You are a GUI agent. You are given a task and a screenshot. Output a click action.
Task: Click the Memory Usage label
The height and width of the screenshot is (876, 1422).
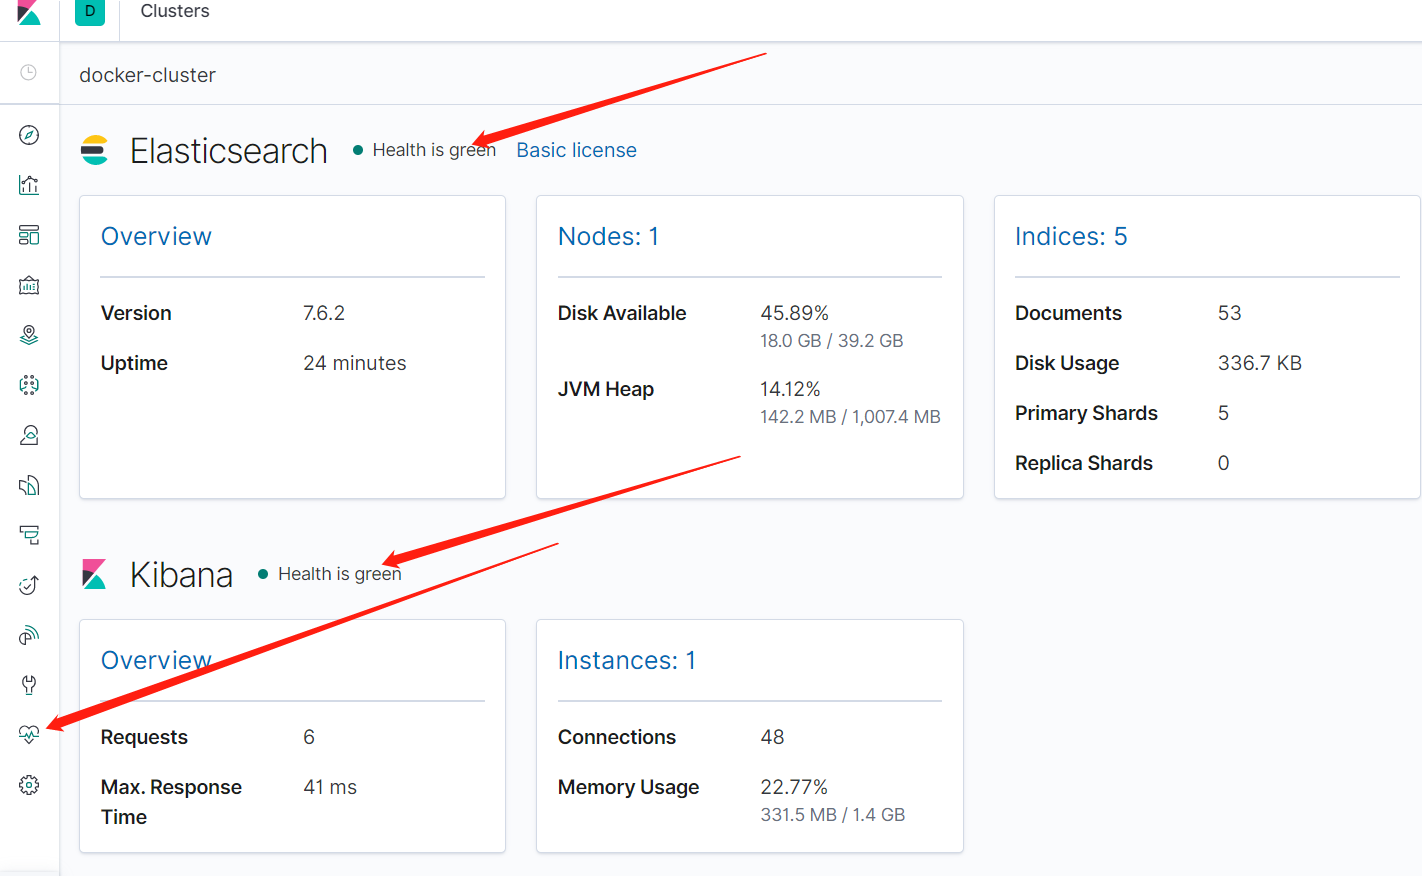point(628,787)
